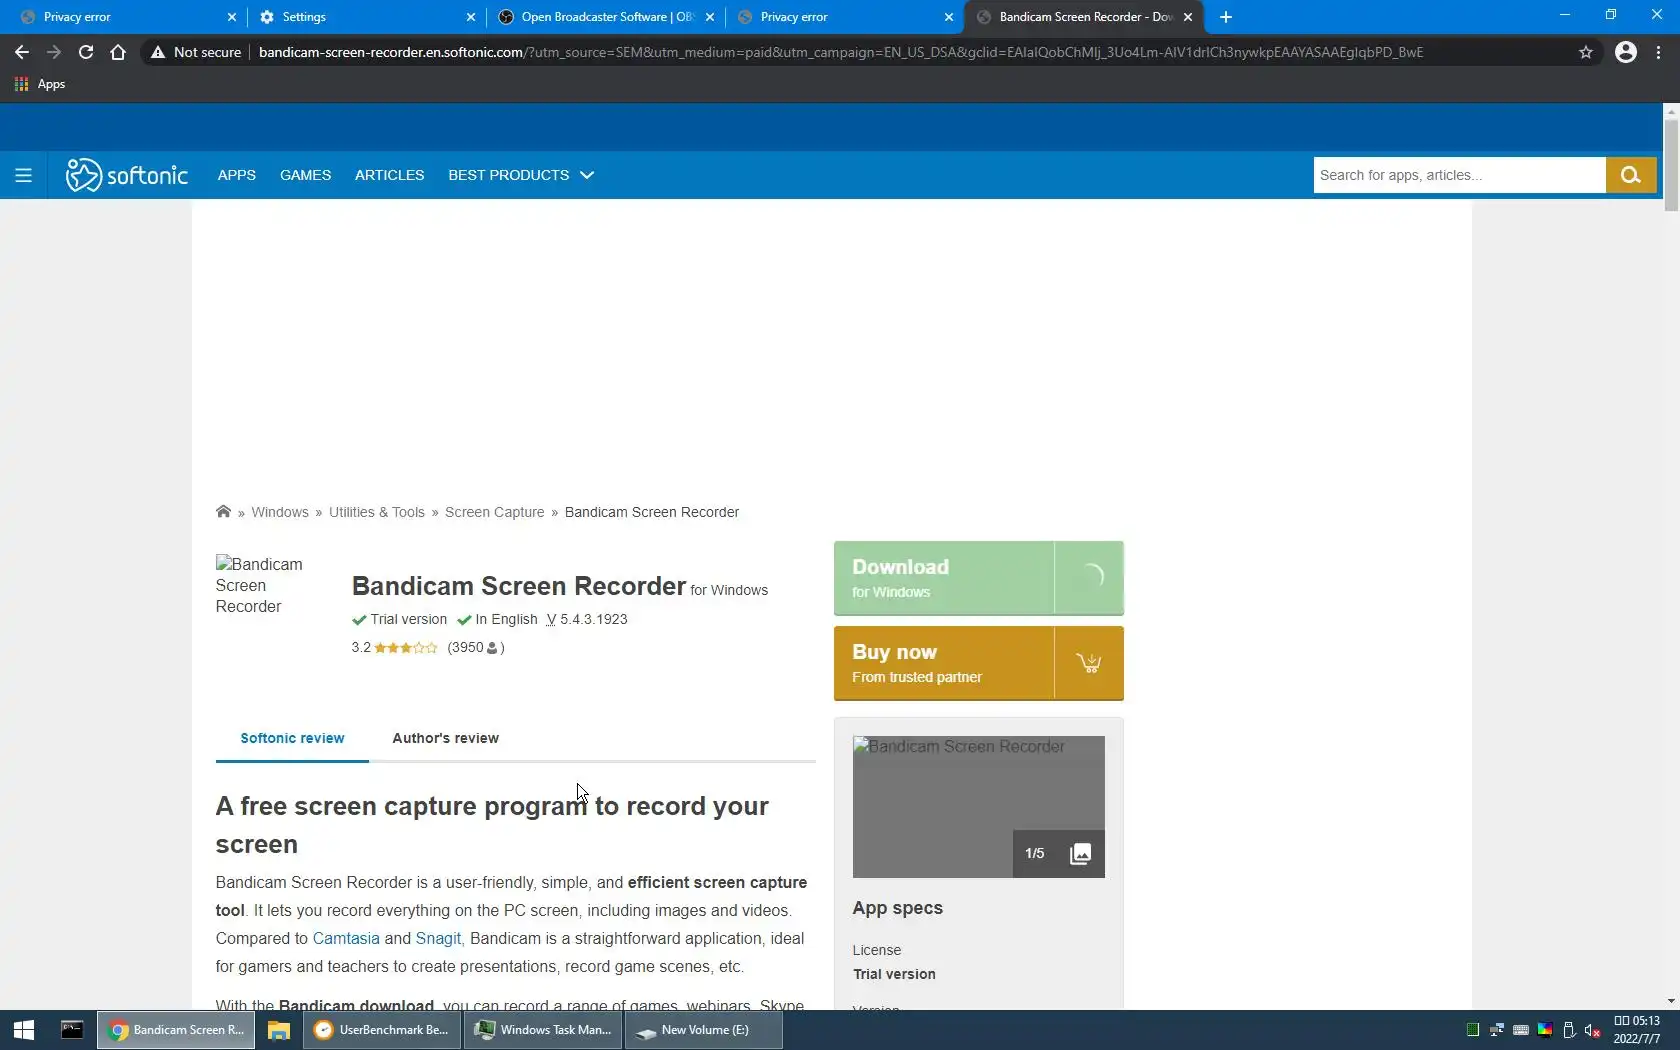The image size is (1680, 1050).
Task: Click the Softonic logo
Action: [126, 175]
